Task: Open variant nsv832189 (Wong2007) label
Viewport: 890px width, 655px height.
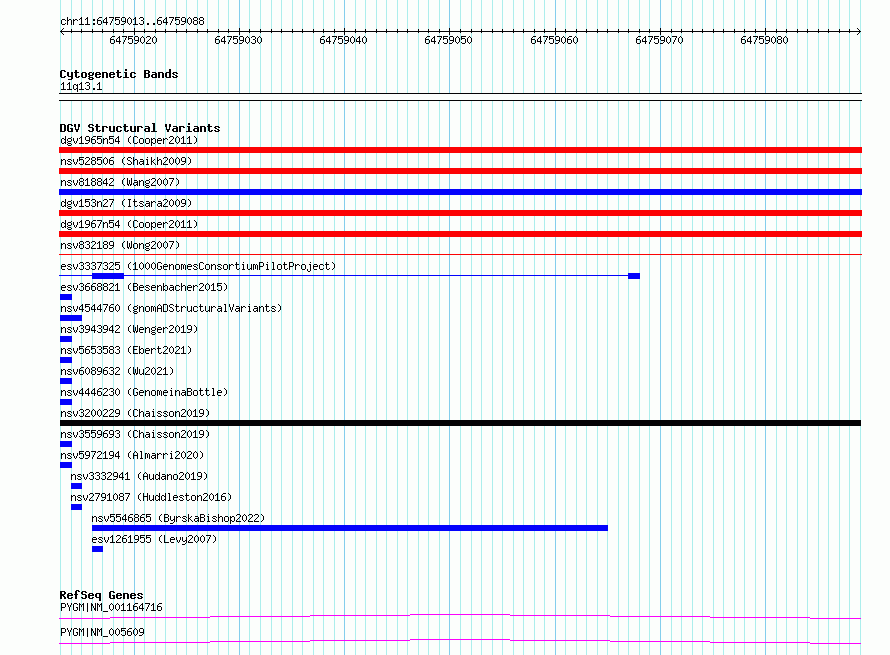Action: (120, 245)
